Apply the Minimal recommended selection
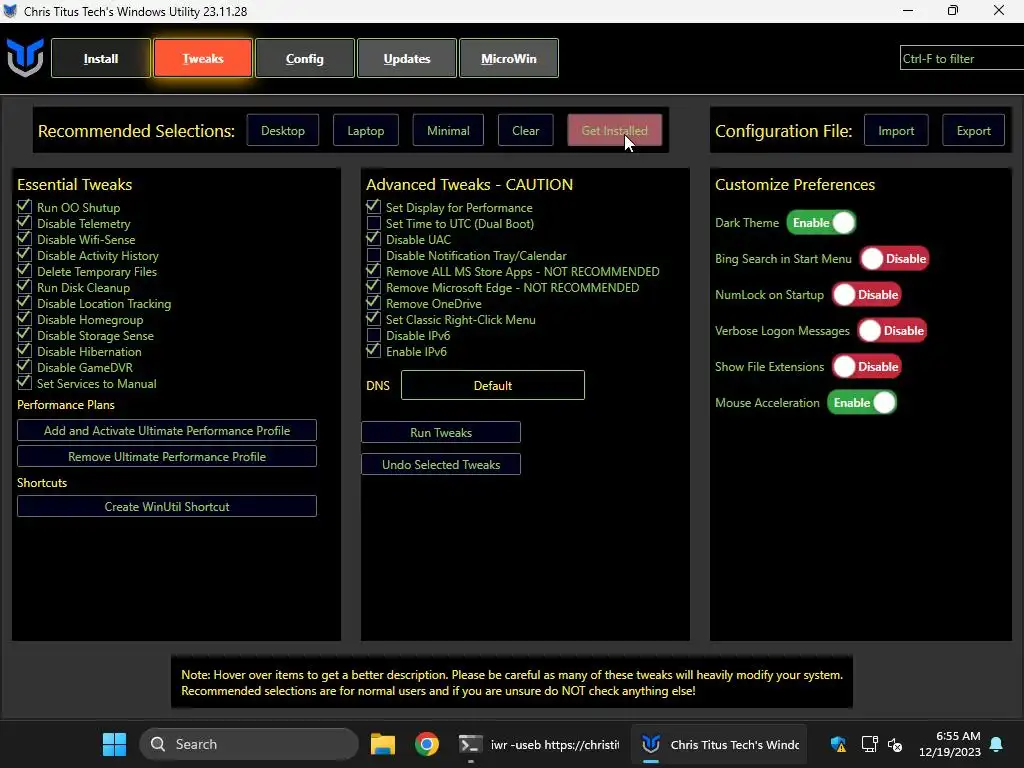The image size is (1024, 768). (x=448, y=131)
